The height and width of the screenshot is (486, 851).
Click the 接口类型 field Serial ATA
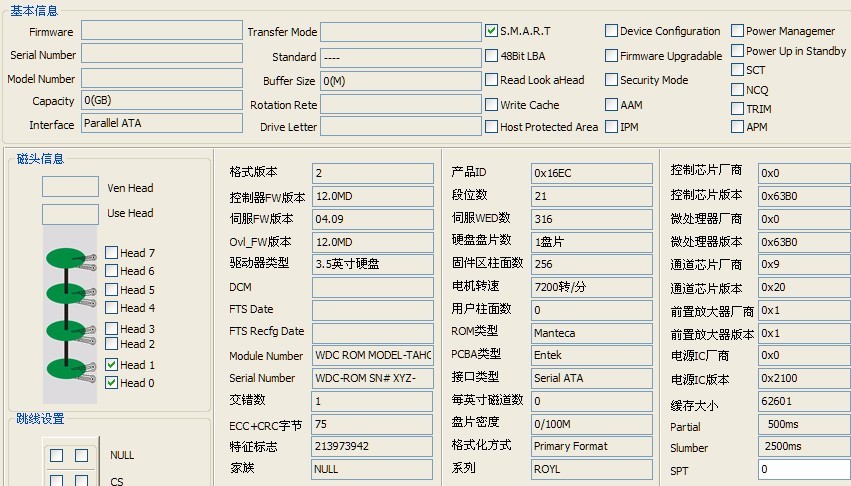[x=592, y=378]
